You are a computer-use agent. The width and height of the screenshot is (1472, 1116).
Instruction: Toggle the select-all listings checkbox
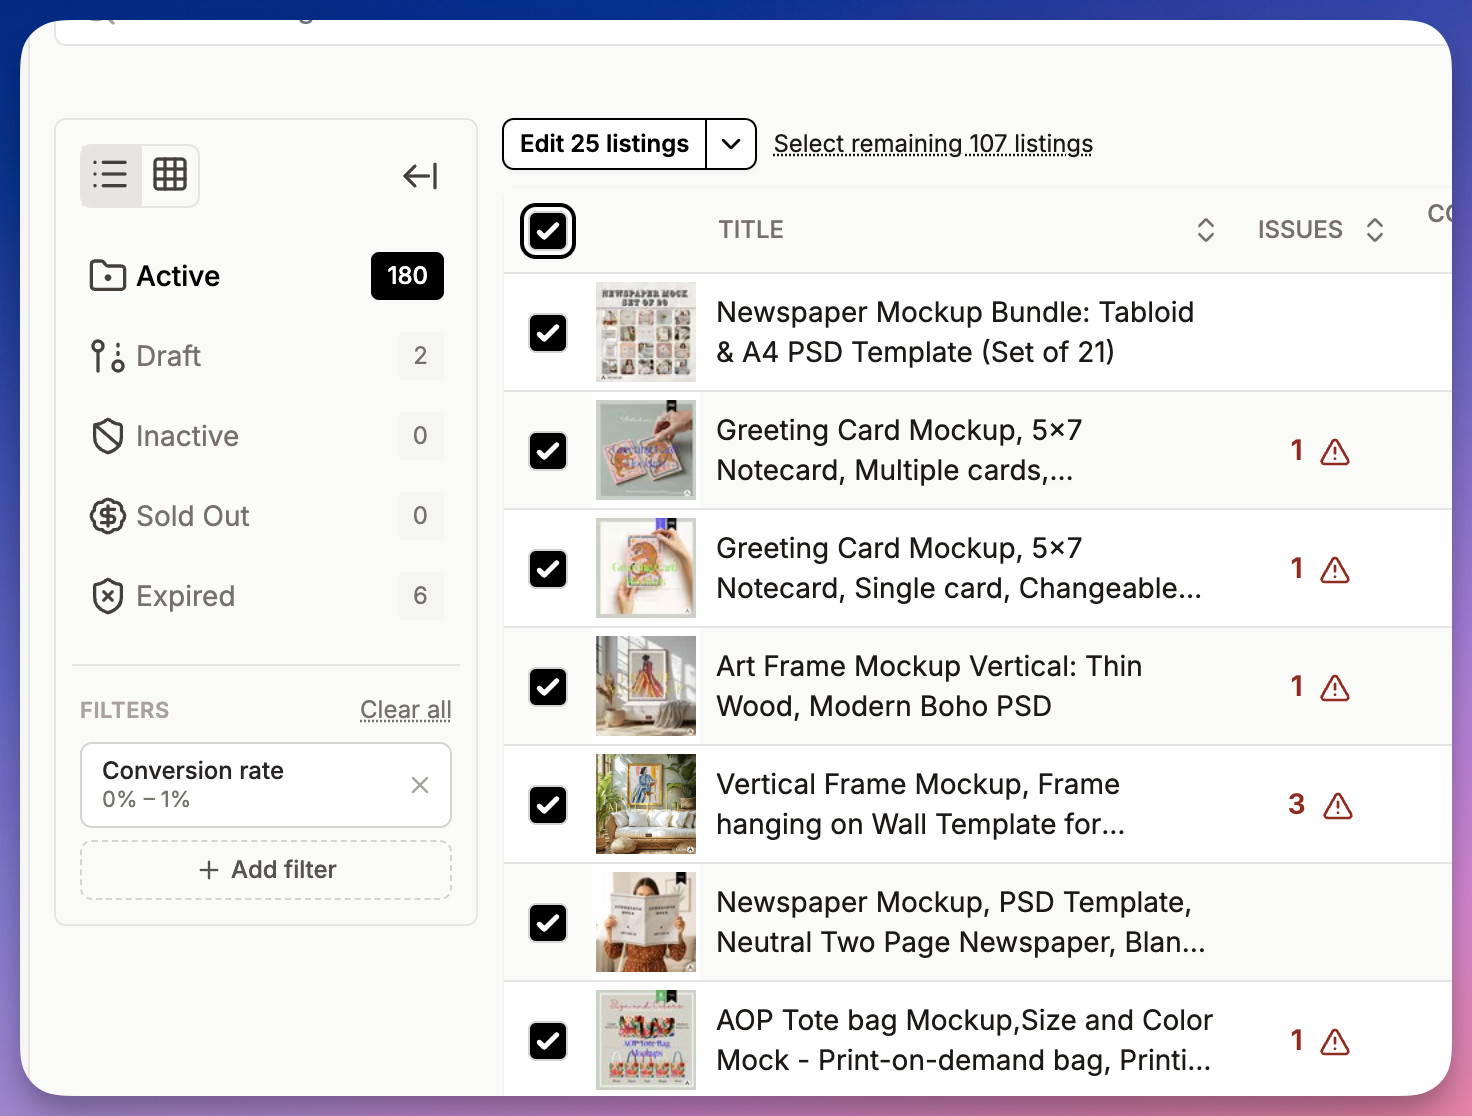tap(548, 231)
